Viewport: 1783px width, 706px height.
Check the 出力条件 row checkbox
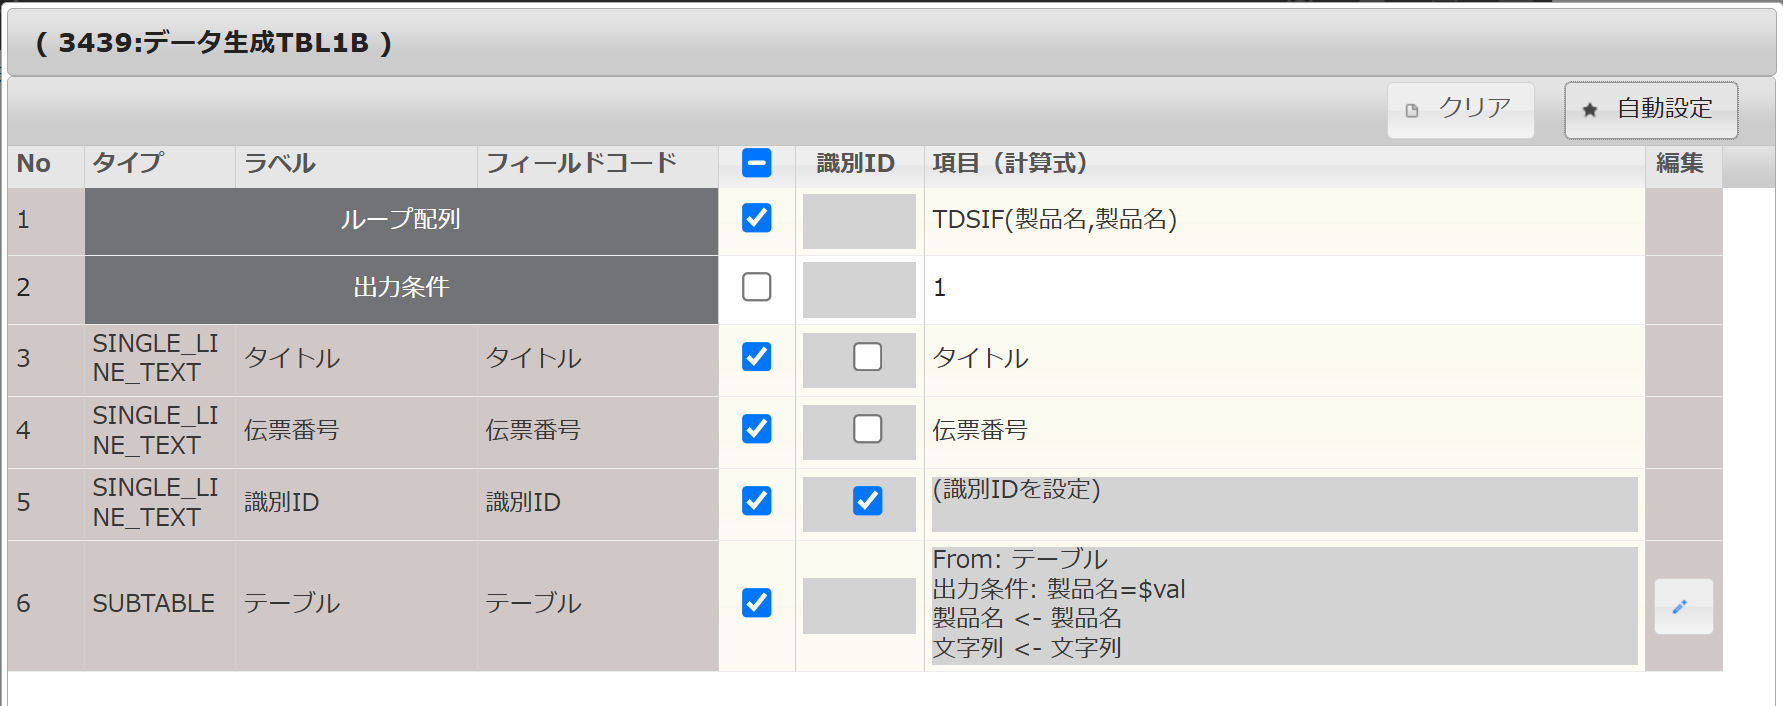tap(757, 287)
